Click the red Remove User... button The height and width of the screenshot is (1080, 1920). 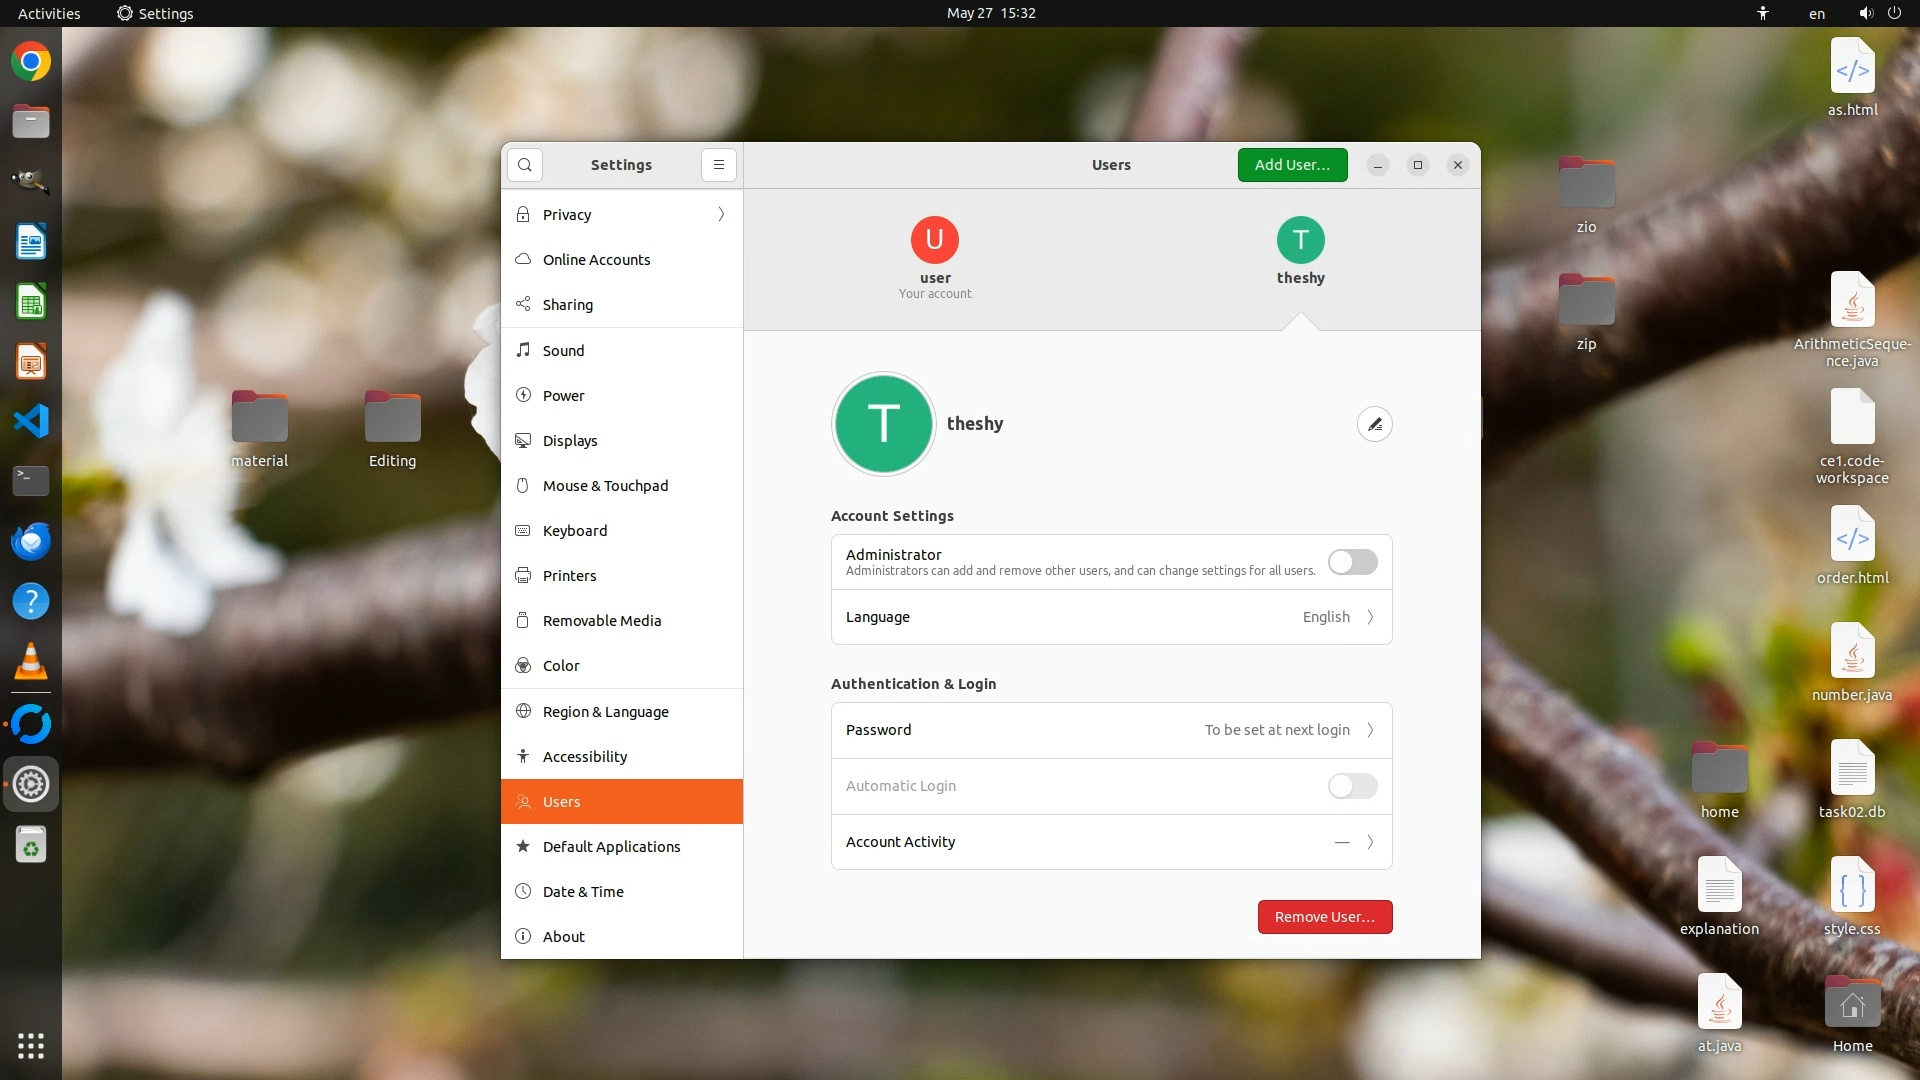point(1324,917)
